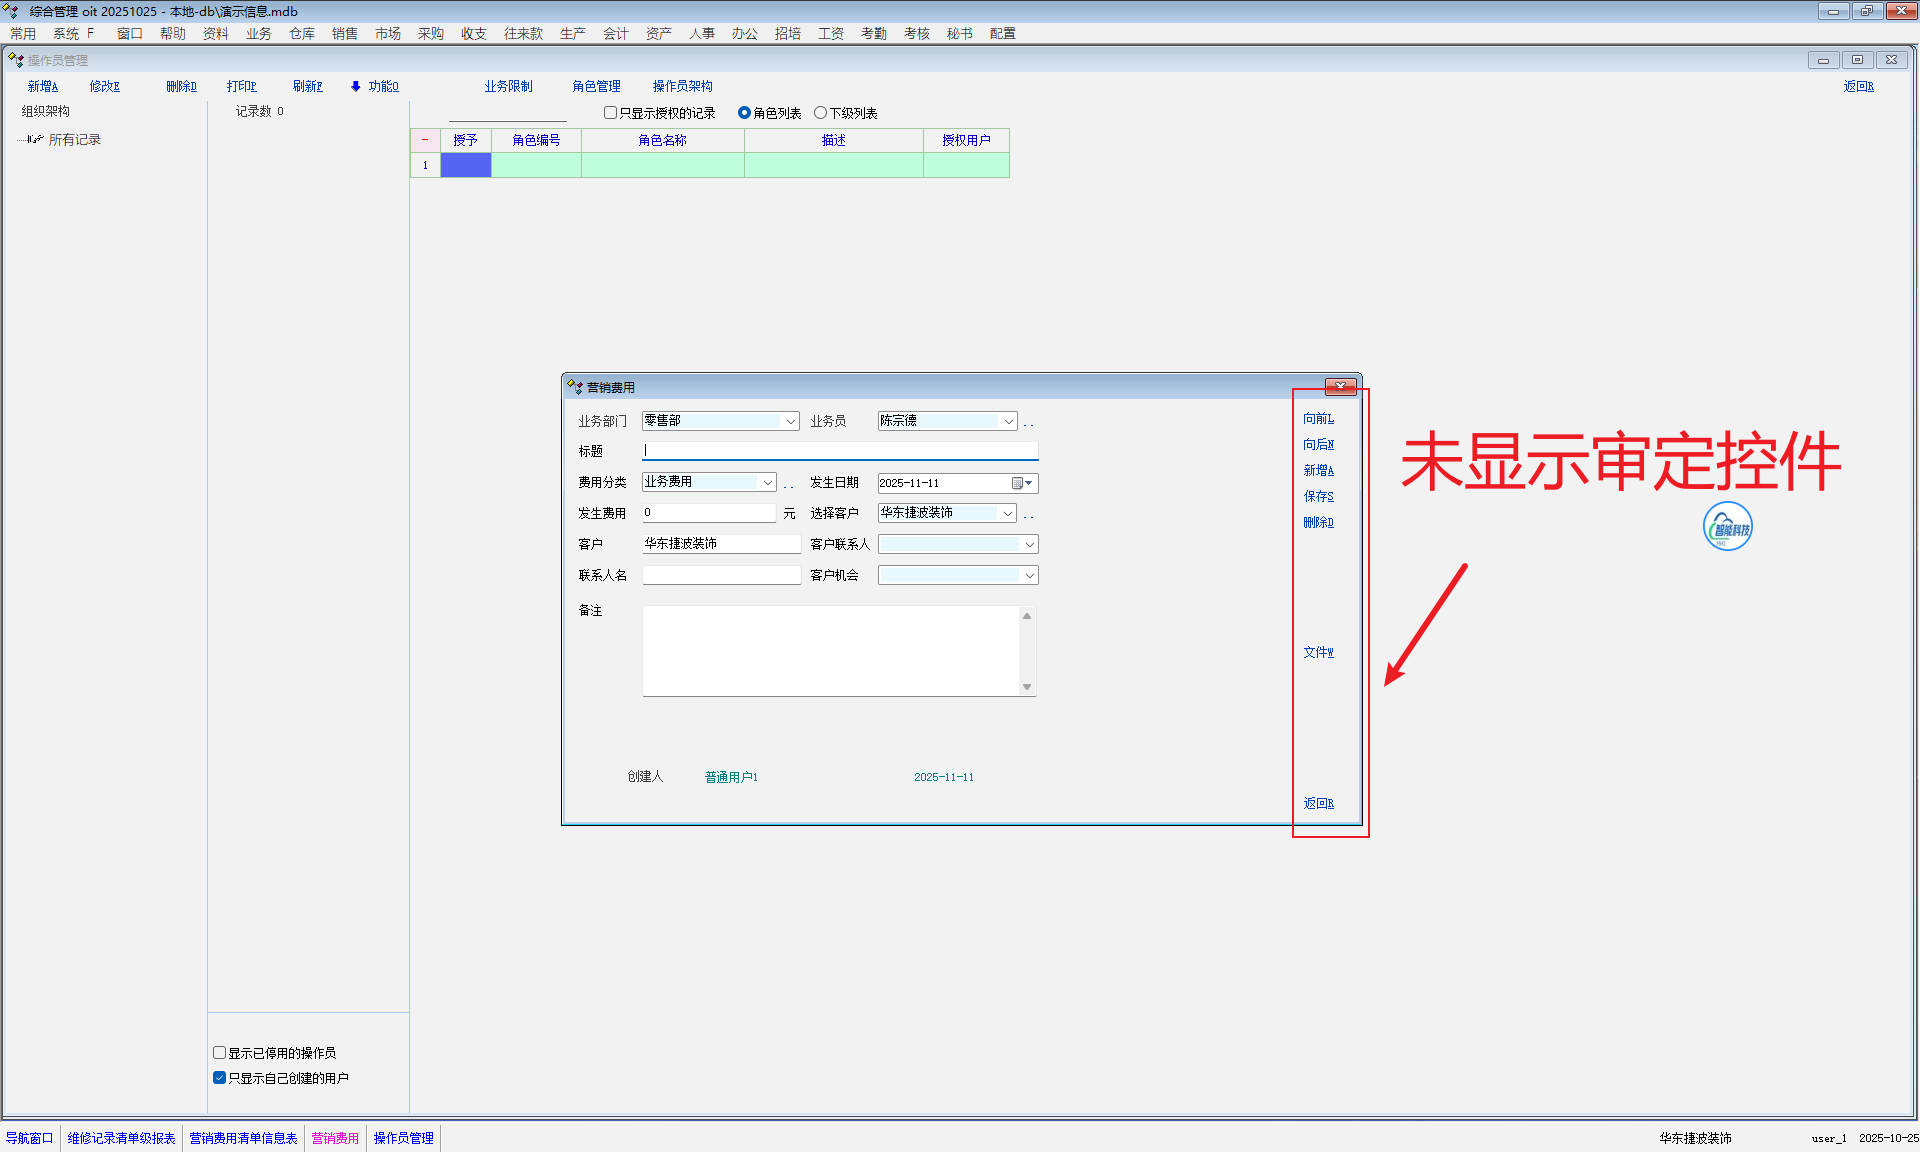Expand the 客户机会 combo box
This screenshot has width=1920, height=1152.
pyautogui.click(x=1028, y=575)
